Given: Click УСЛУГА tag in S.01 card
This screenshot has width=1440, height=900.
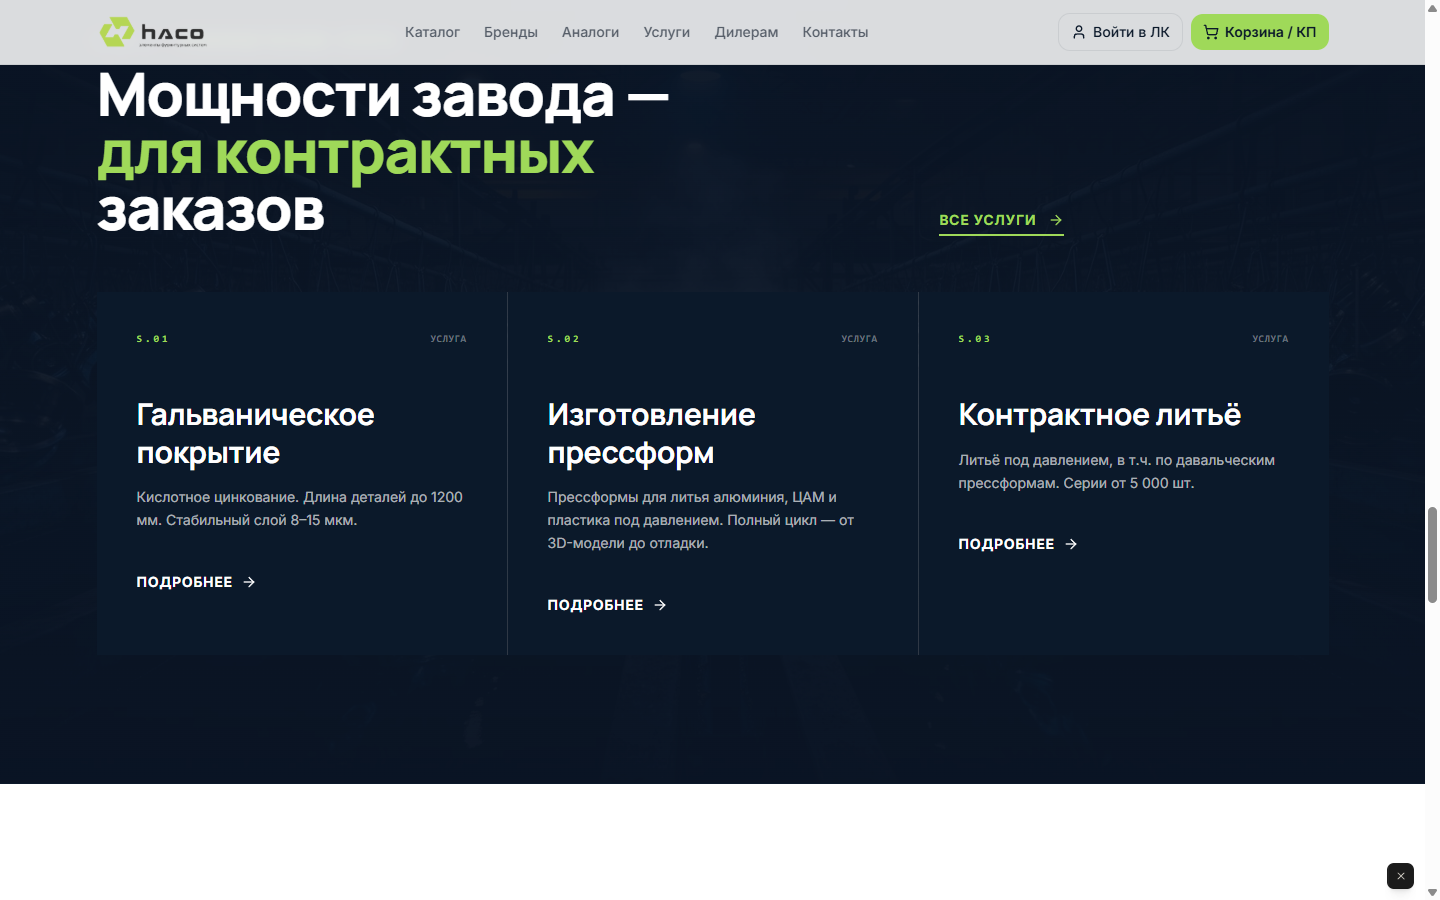Looking at the screenshot, I should point(448,339).
